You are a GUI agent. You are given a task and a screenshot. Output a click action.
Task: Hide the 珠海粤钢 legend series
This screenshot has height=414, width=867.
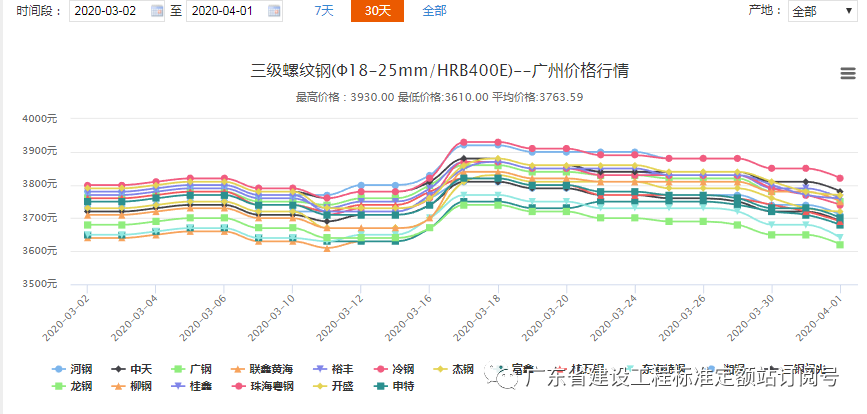pos(262,386)
